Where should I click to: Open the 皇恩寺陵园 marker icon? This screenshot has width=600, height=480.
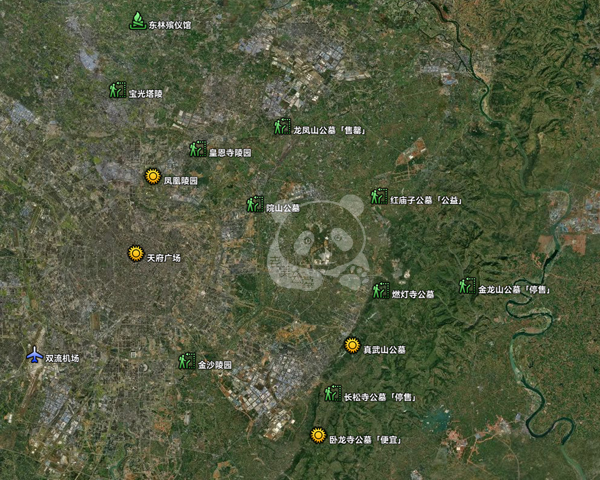(x=198, y=149)
